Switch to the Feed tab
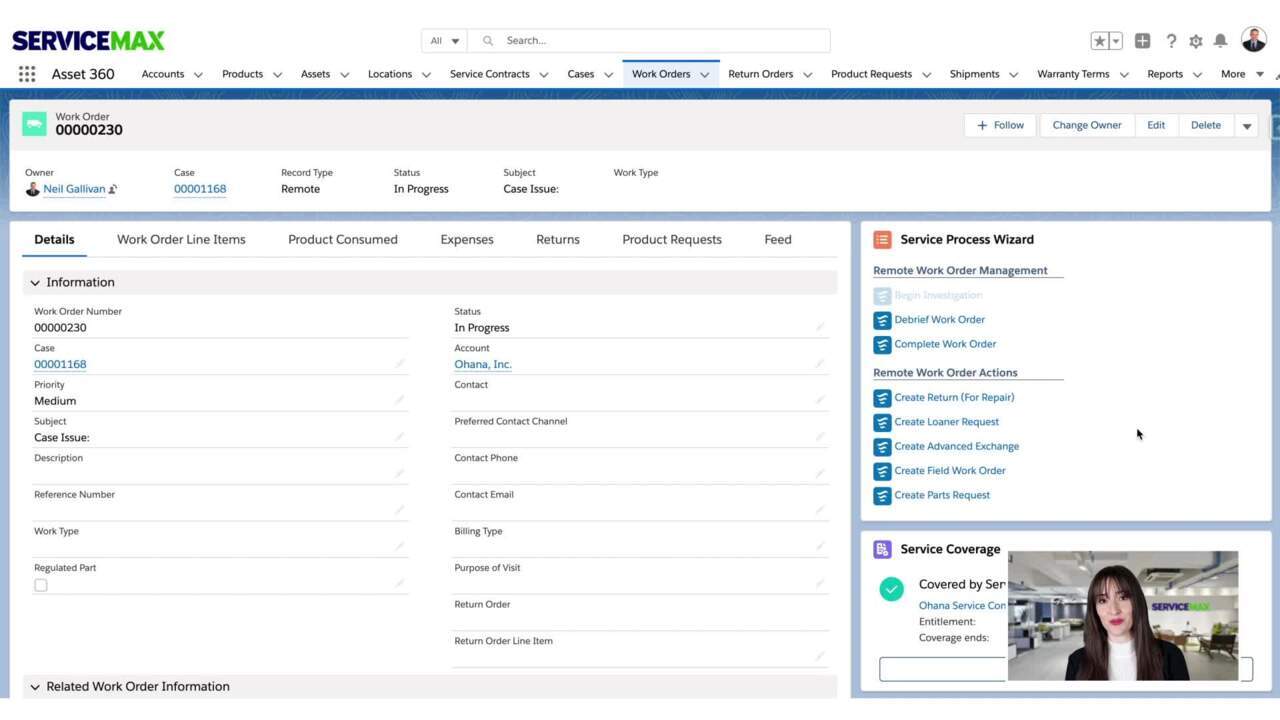The image size is (1280, 720). click(778, 240)
